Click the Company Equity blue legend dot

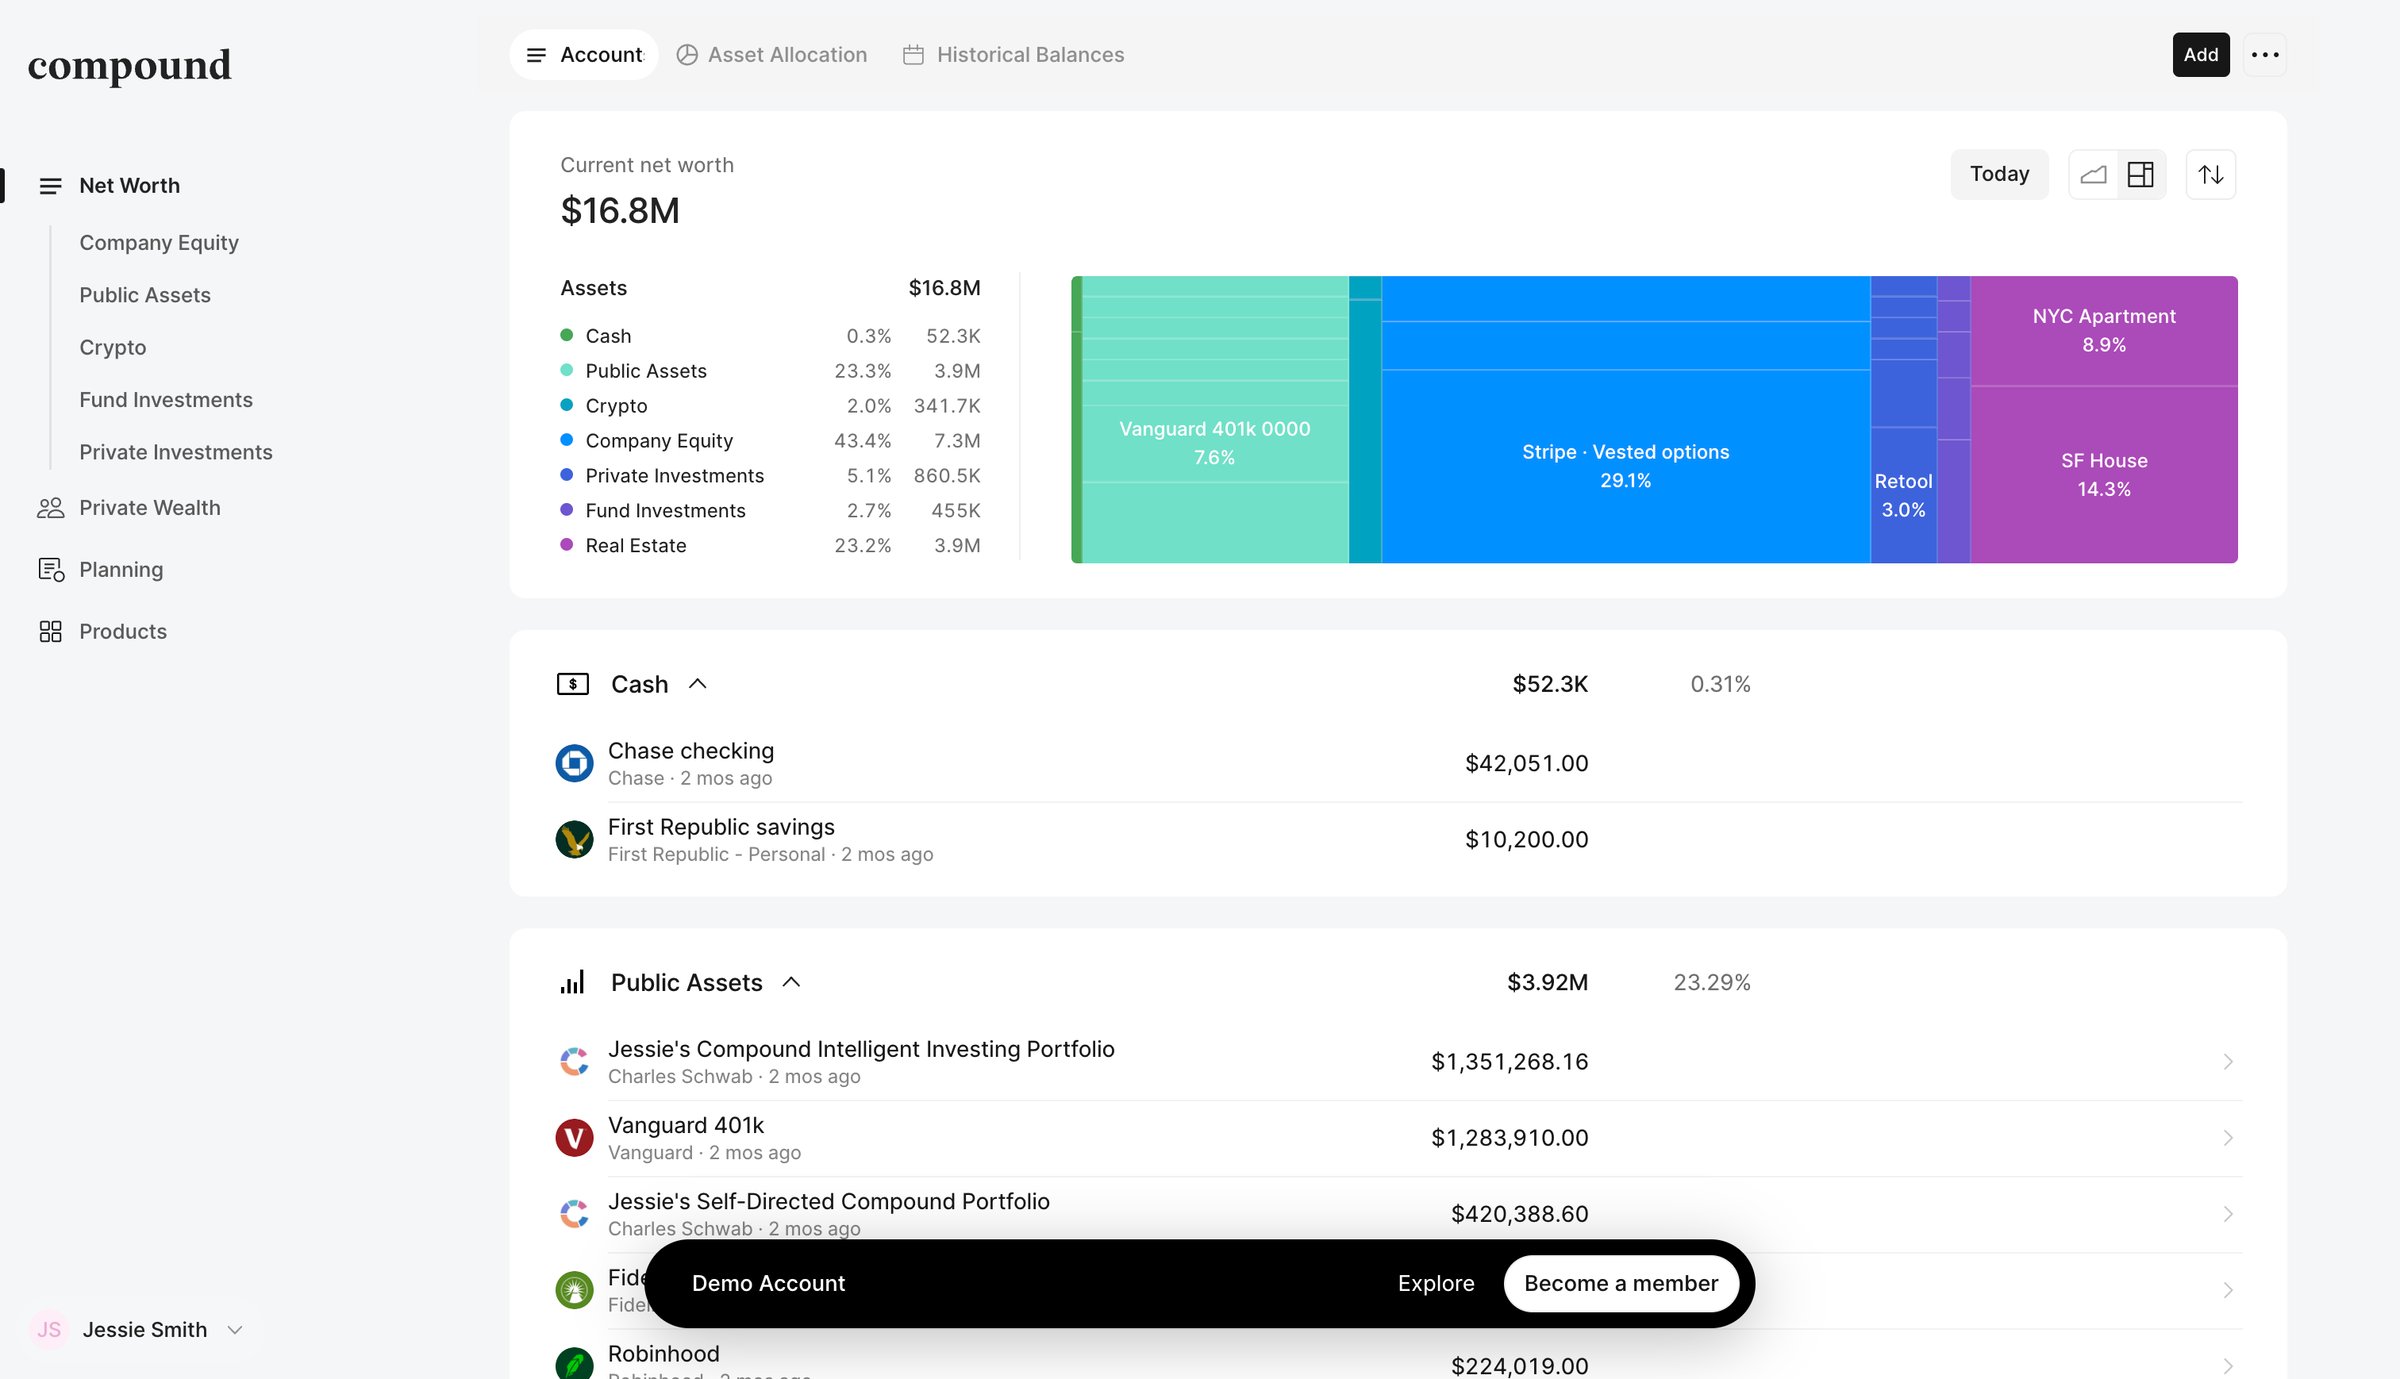click(x=567, y=440)
